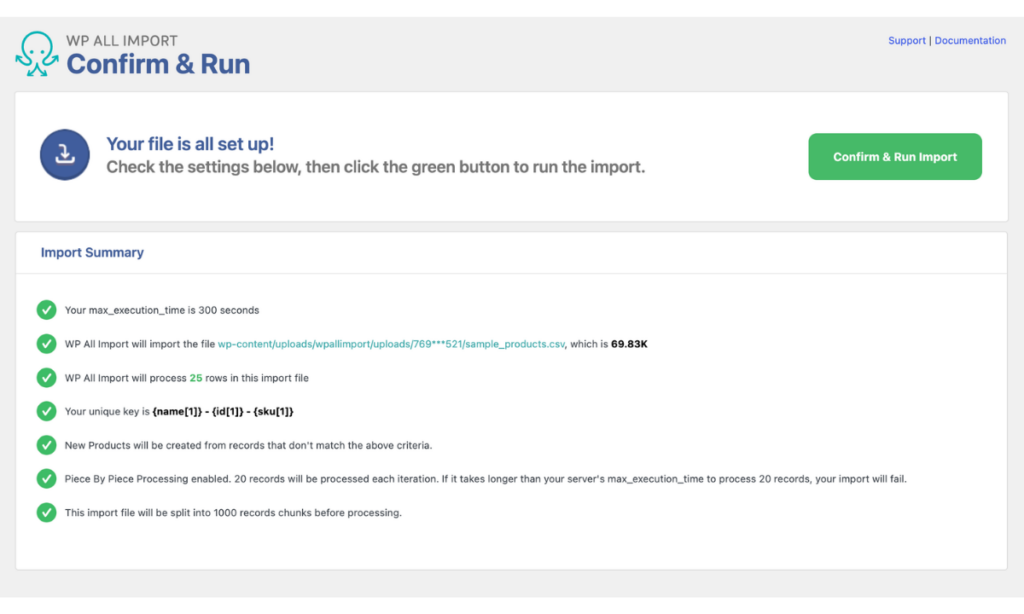Open the Support link
Screen dimensions: 1024x614
click(x=906, y=40)
